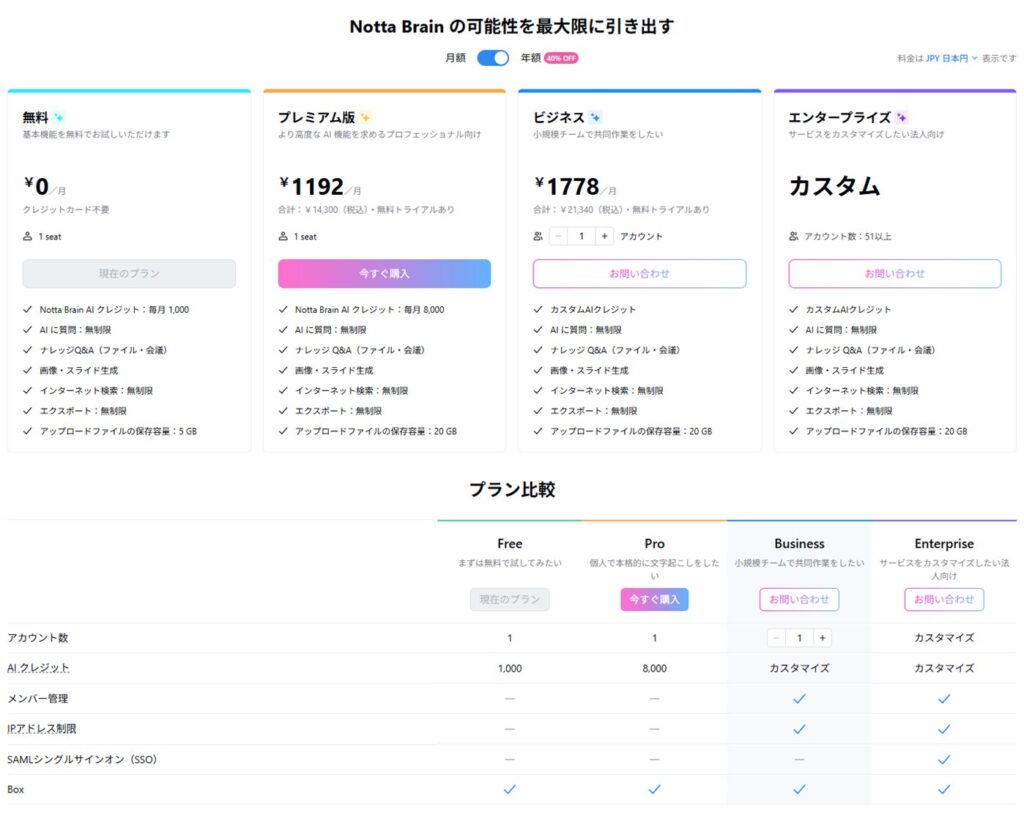Click the account number field in ビジネス card

pyautogui.click(x=581, y=237)
